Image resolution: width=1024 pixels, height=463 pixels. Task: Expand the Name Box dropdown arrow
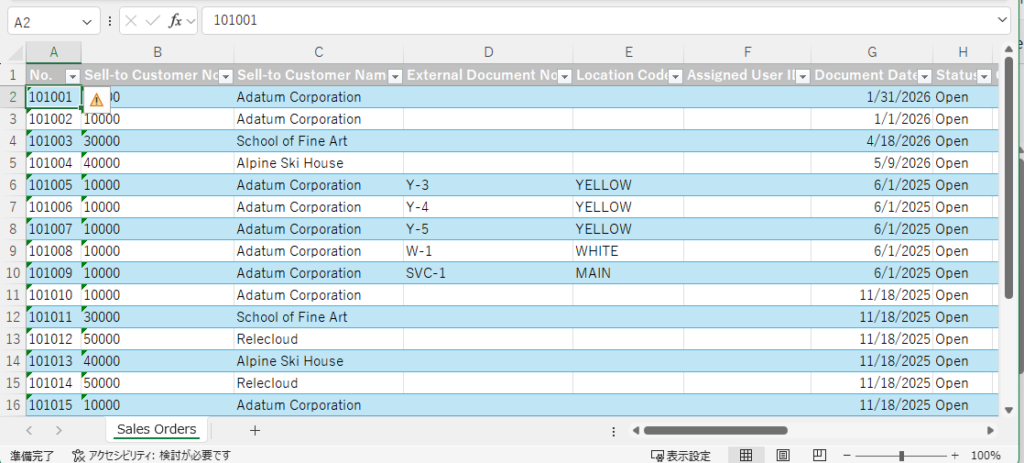pos(88,20)
